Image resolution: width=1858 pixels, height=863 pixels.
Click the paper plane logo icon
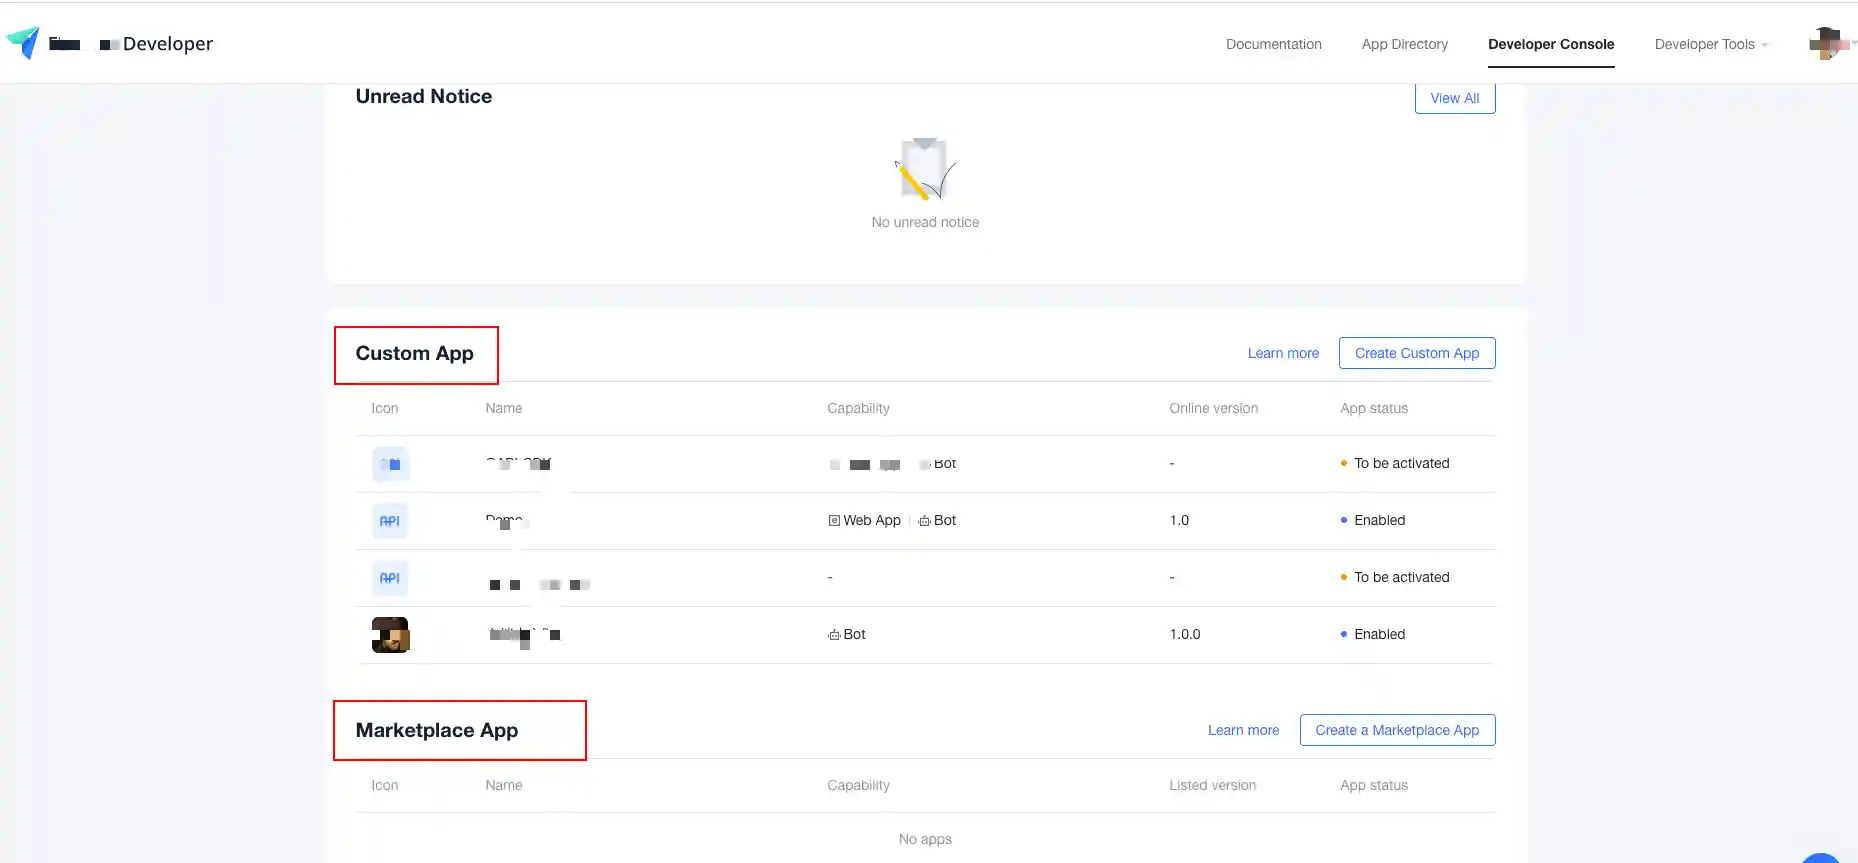[23, 43]
